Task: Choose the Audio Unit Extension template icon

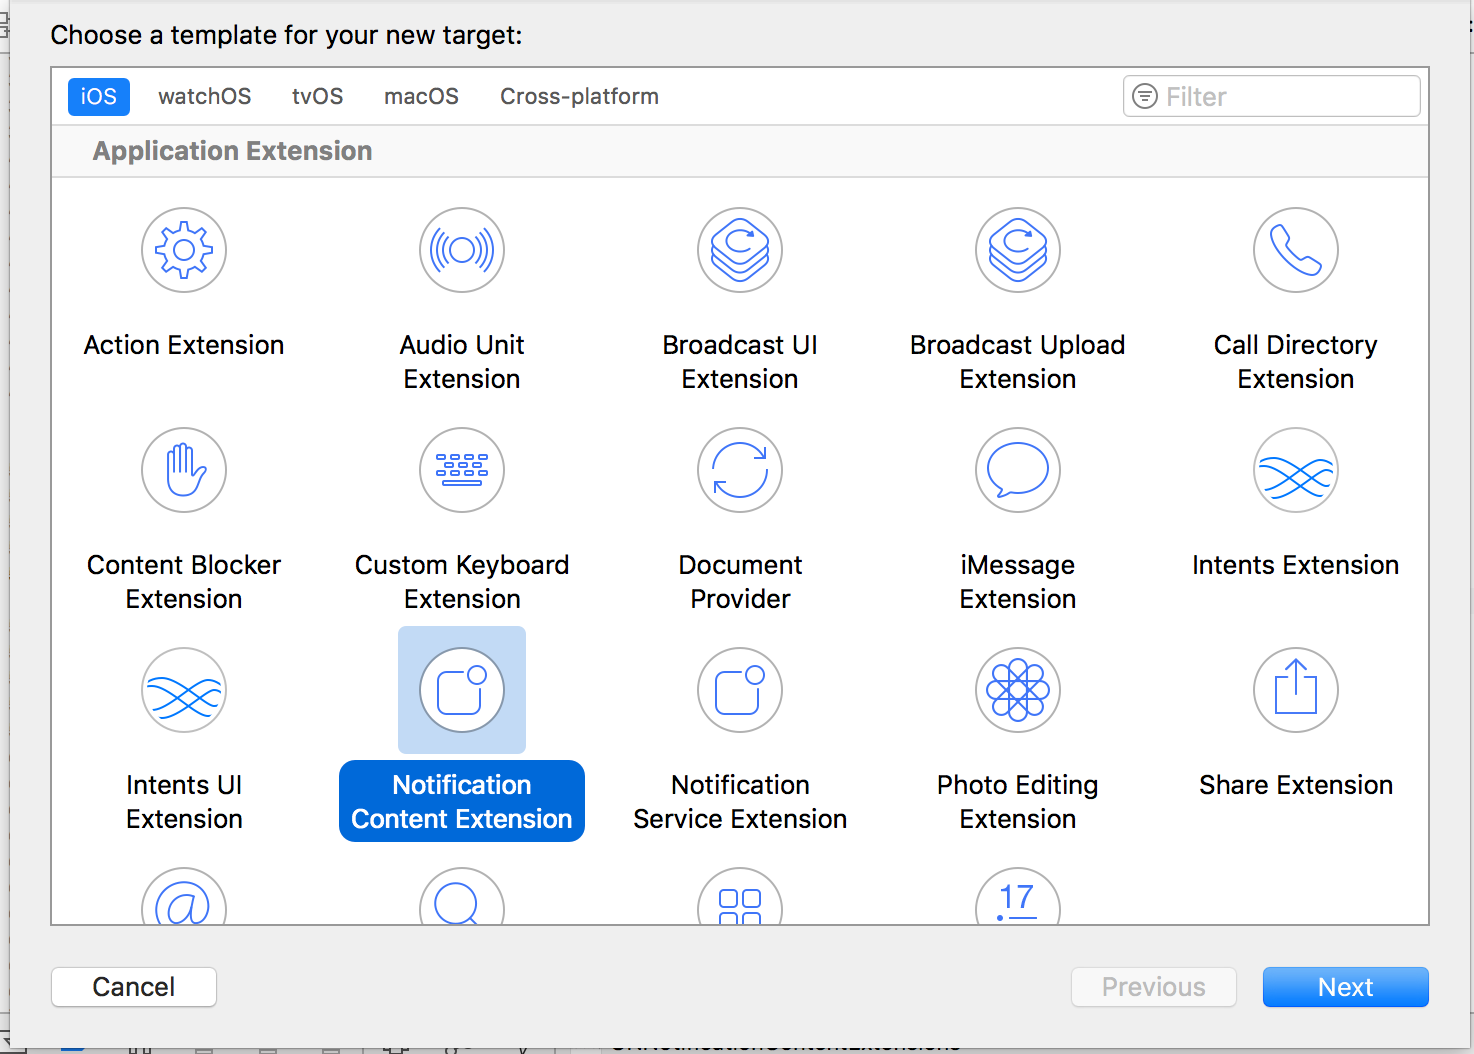Action: pos(462,250)
